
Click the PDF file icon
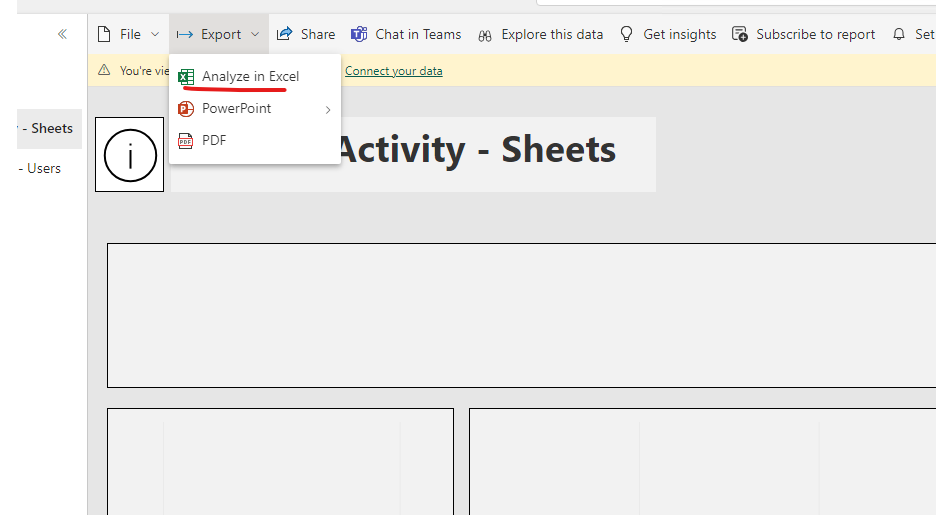pyautogui.click(x=186, y=141)
